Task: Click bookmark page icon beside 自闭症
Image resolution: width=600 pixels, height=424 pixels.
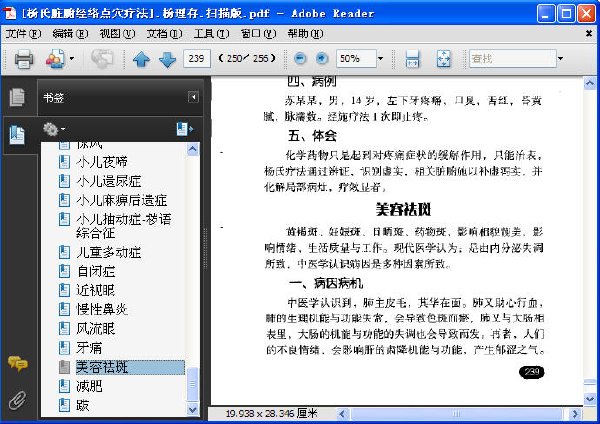Action: (x=64, y=271)
